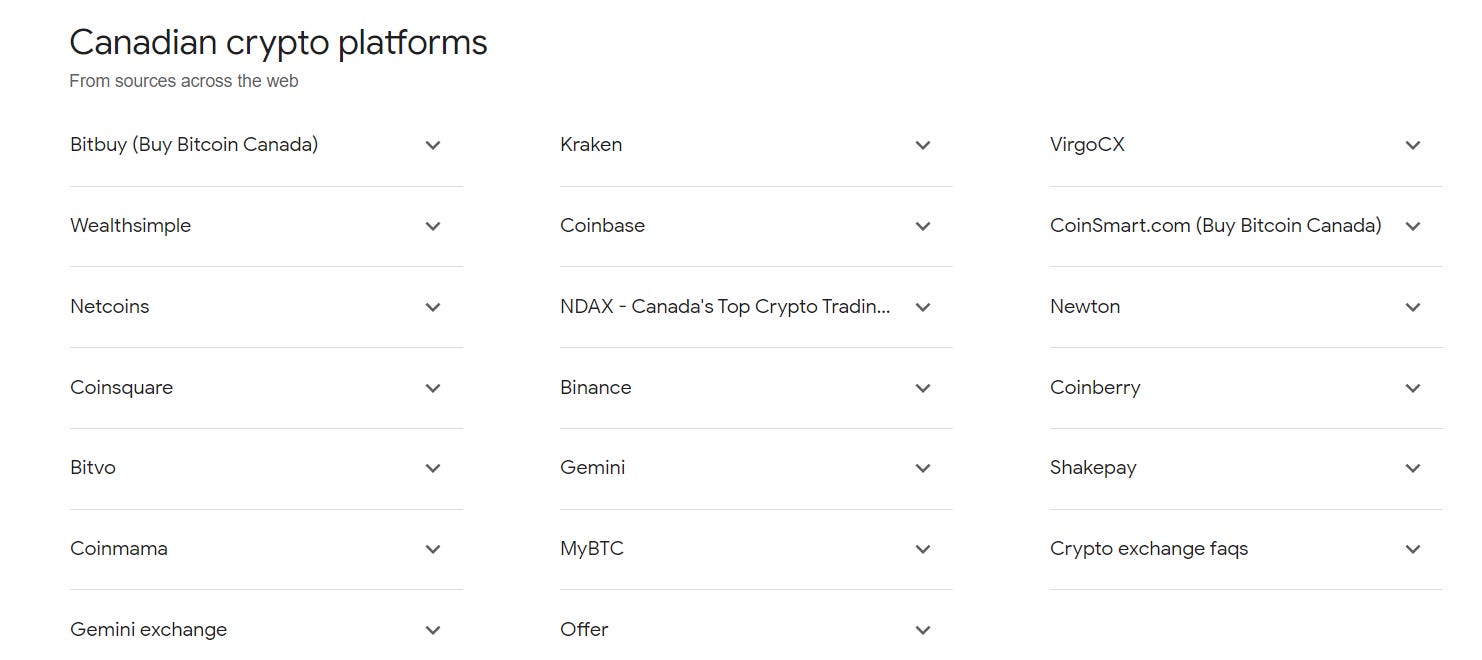Open the Coinbase dropdown arrow
The height and width of the screenshot is (660, 1482).
coord(923,226)
